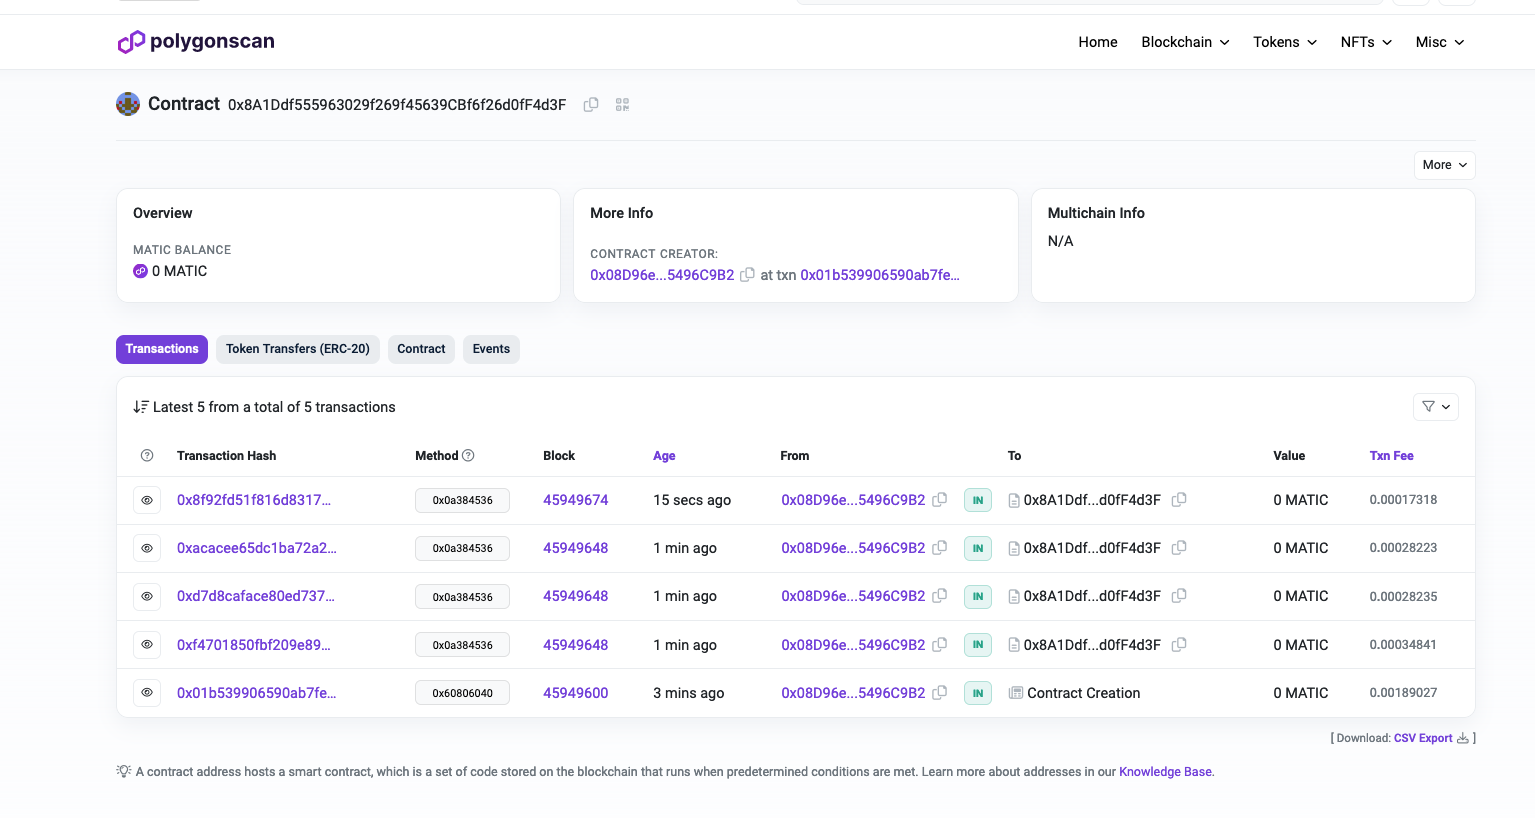Image resolution: width=1535 pixels, height=818 pixels.
Task: Go to the Home menu item
Action: point(1098,42)
